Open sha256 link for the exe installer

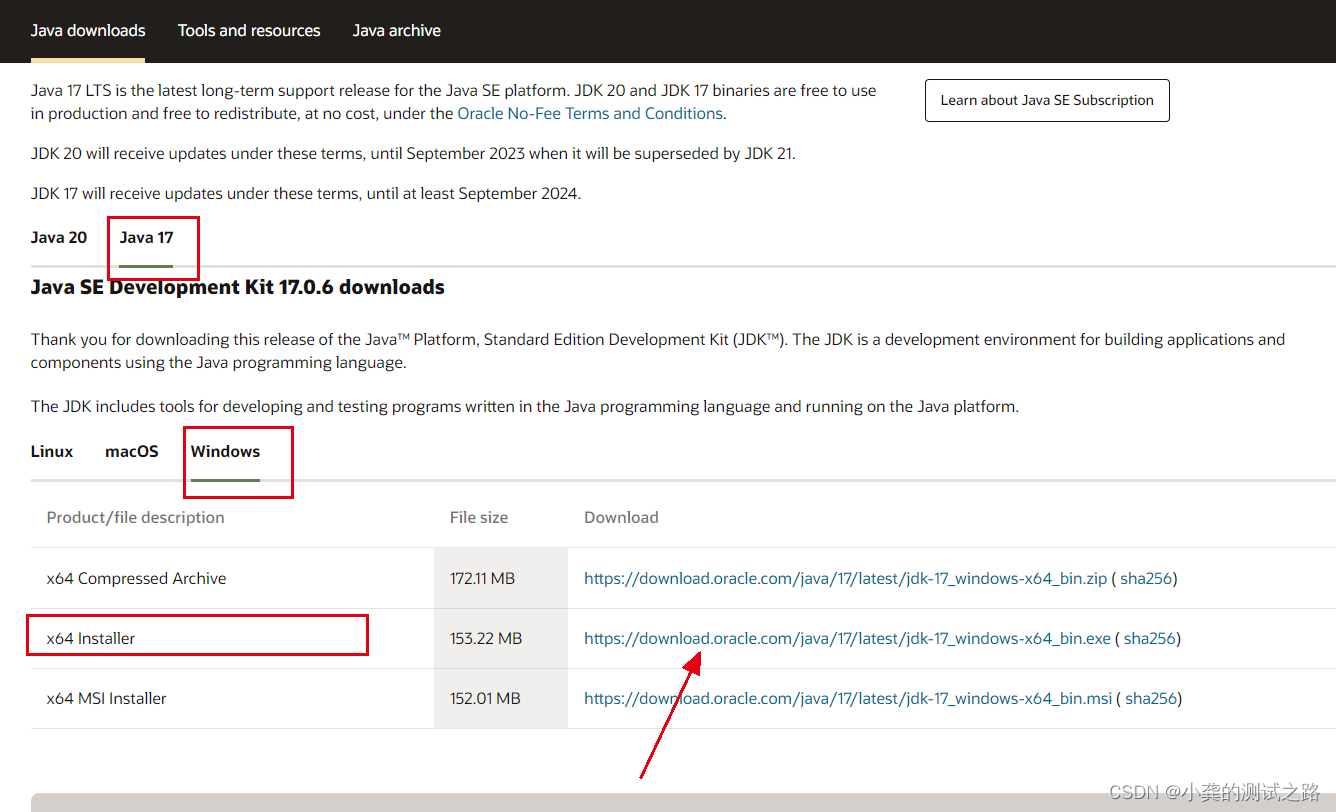coord(1150,638)
